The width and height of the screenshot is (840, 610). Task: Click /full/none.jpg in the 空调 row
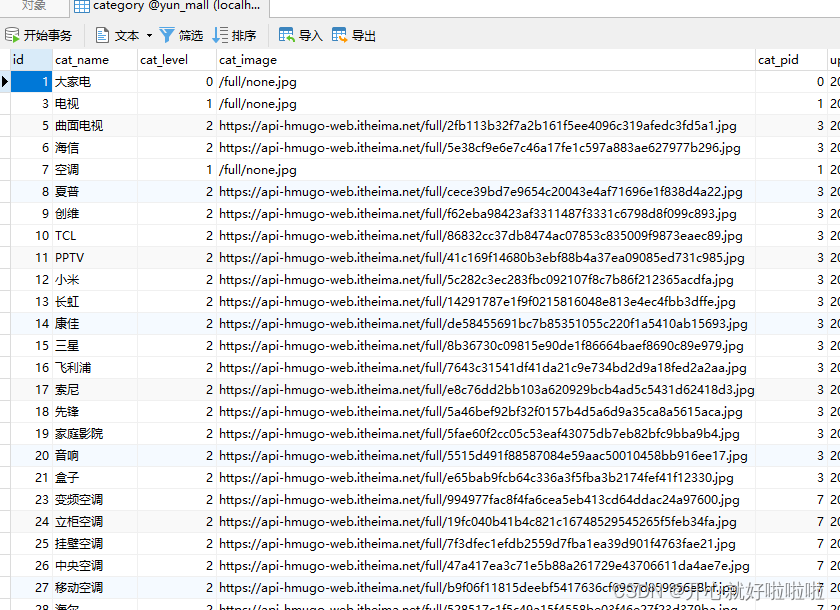click(258, 169)
